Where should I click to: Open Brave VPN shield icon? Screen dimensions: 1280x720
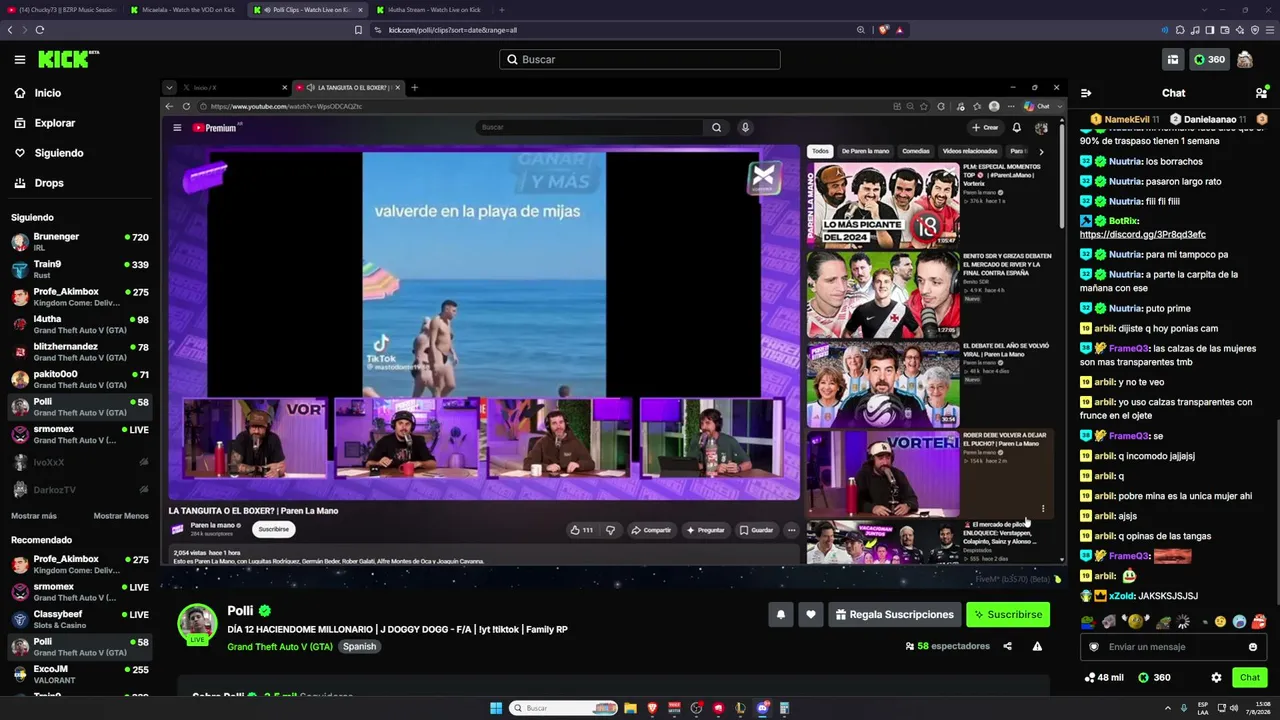[1255, 30]
